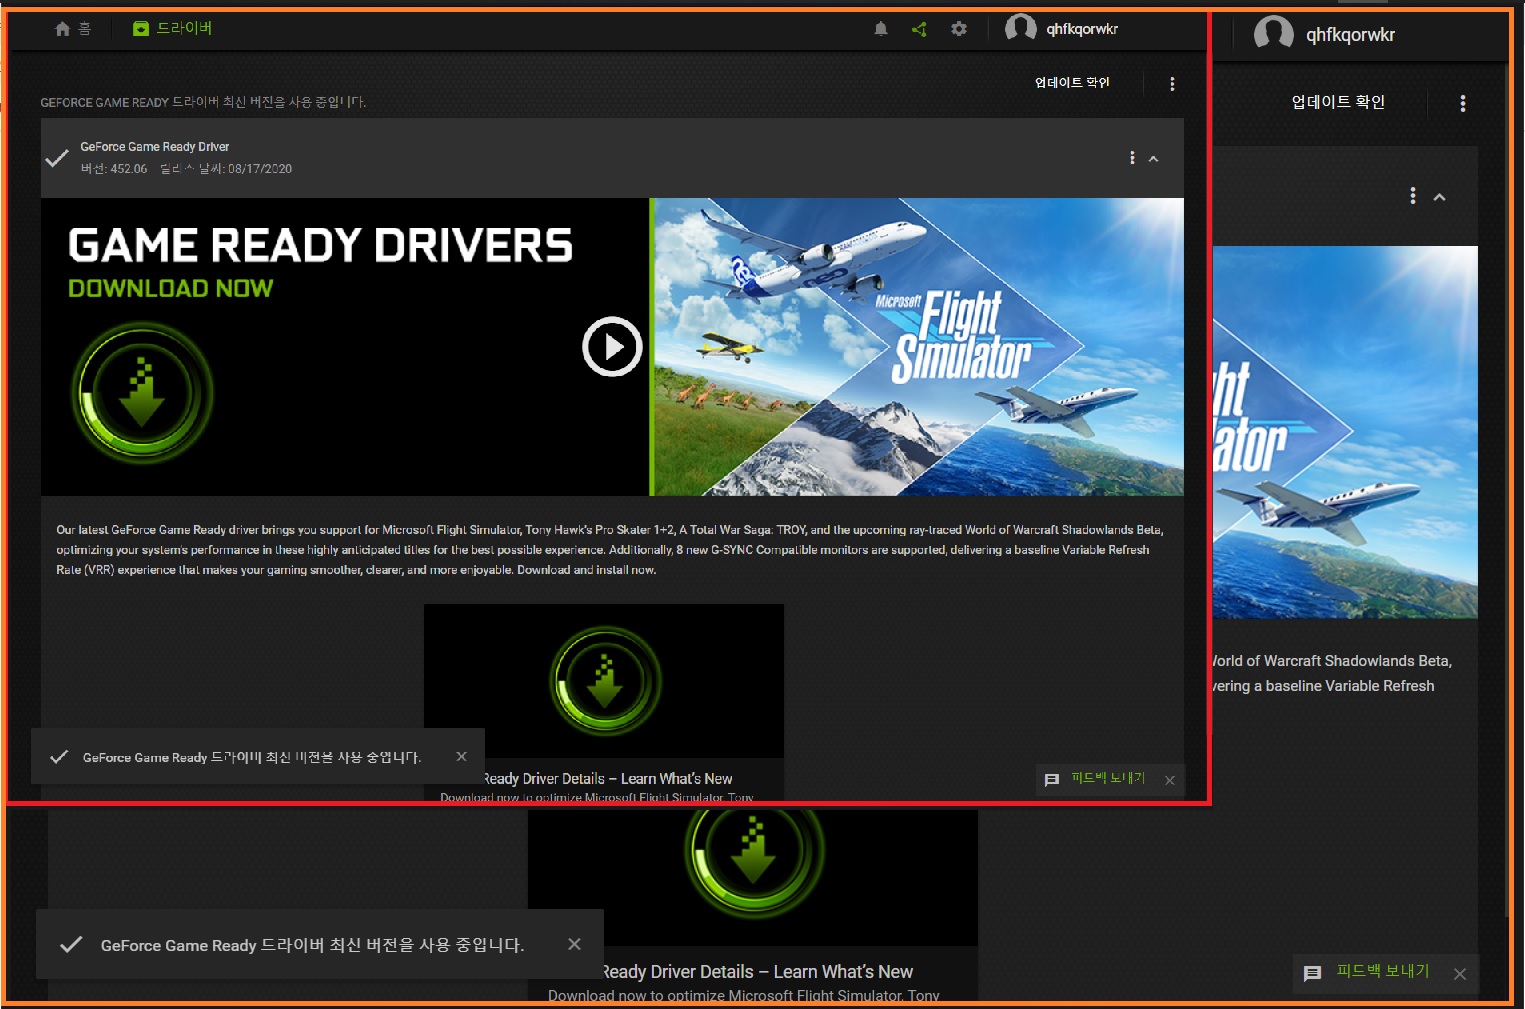
Task: Open the notifications bell icon
Action: pos(880,29)
